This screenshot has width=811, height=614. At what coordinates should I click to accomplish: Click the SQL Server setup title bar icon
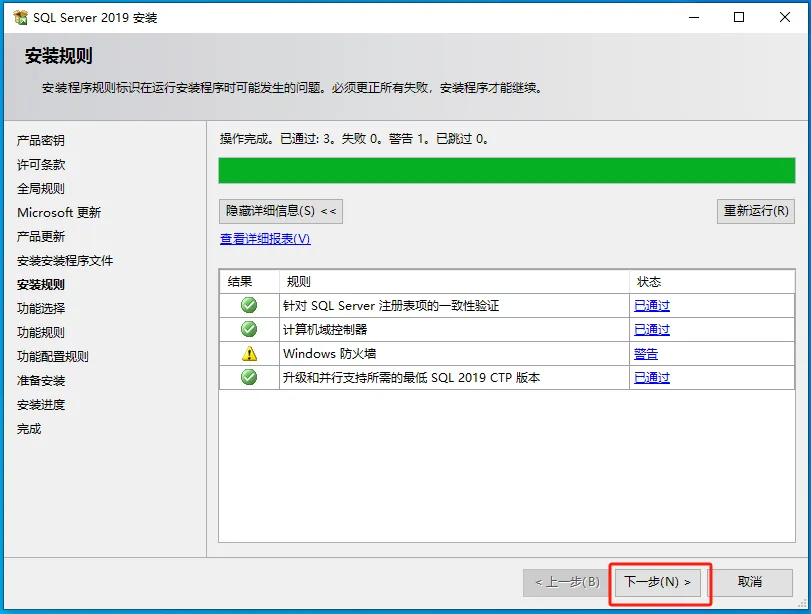(x=21, y=18)
